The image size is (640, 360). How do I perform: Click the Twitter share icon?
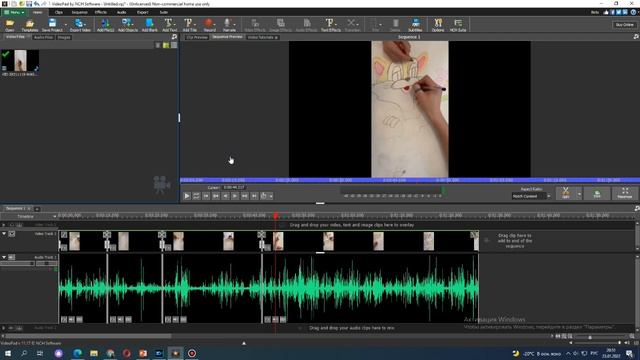[619, 12]
